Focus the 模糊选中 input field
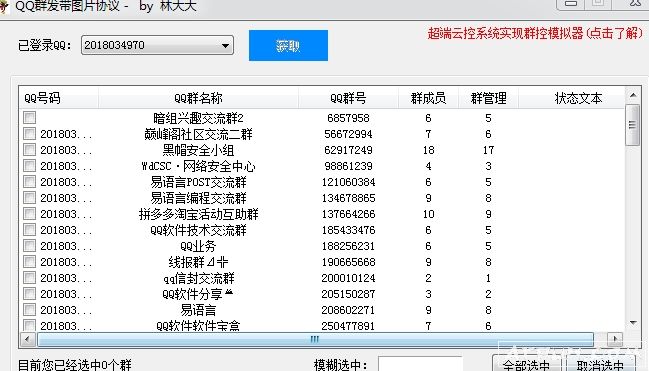 click(420, 364)
